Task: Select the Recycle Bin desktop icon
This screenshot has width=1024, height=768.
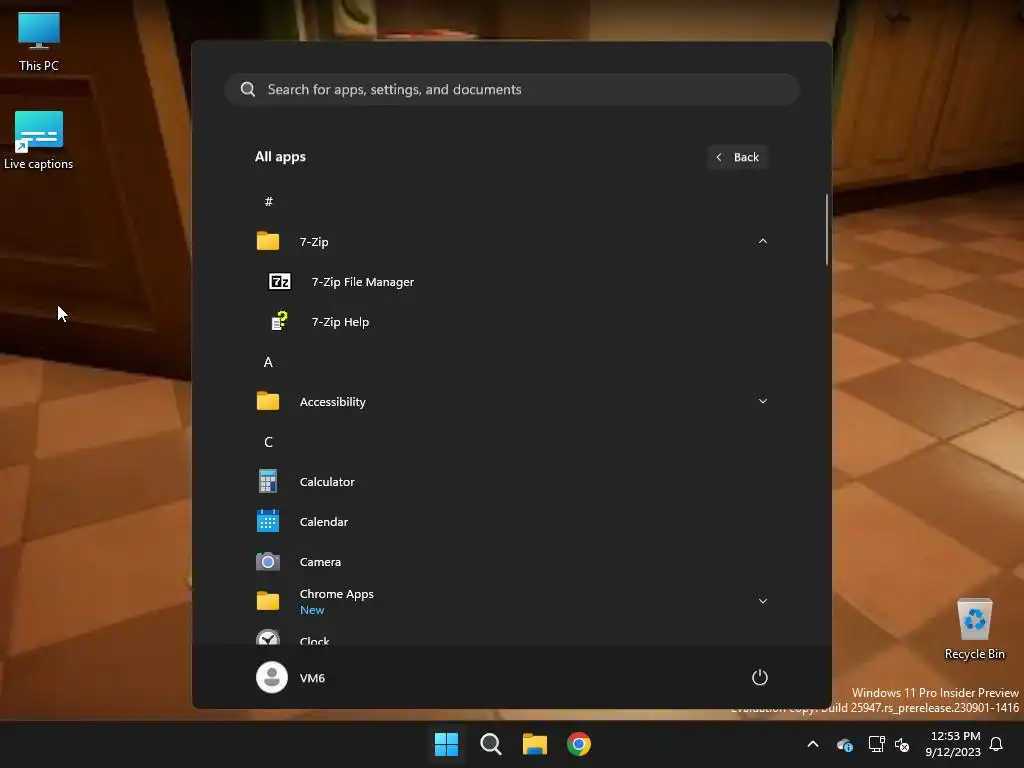Action: (974, 629)
